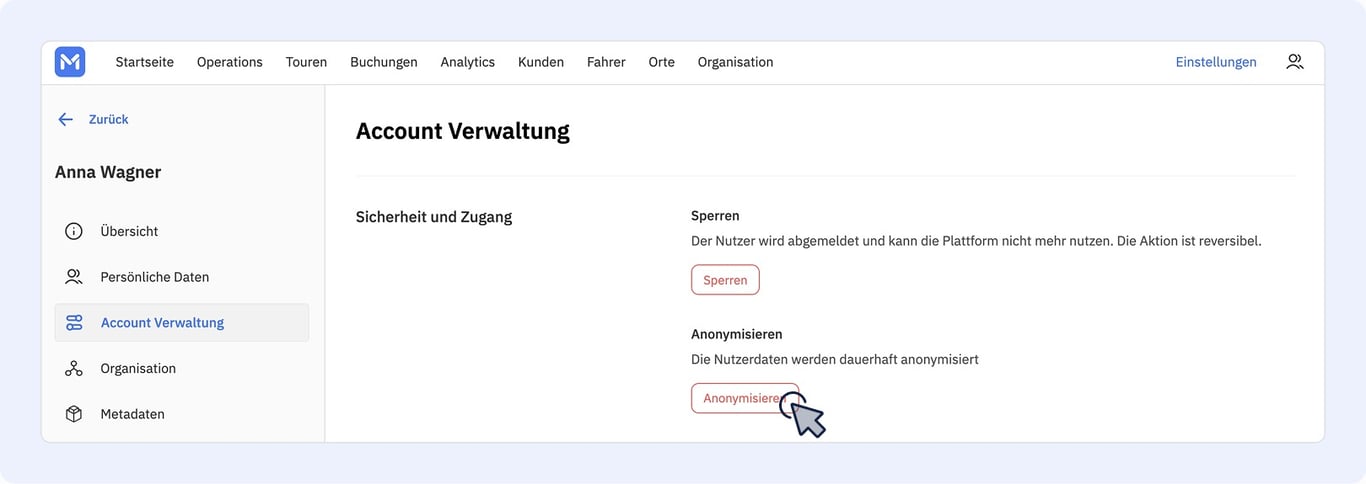Open Persönliche Daten in the sidebar
Screen dimensions: 1366x484
pos(155,277)
